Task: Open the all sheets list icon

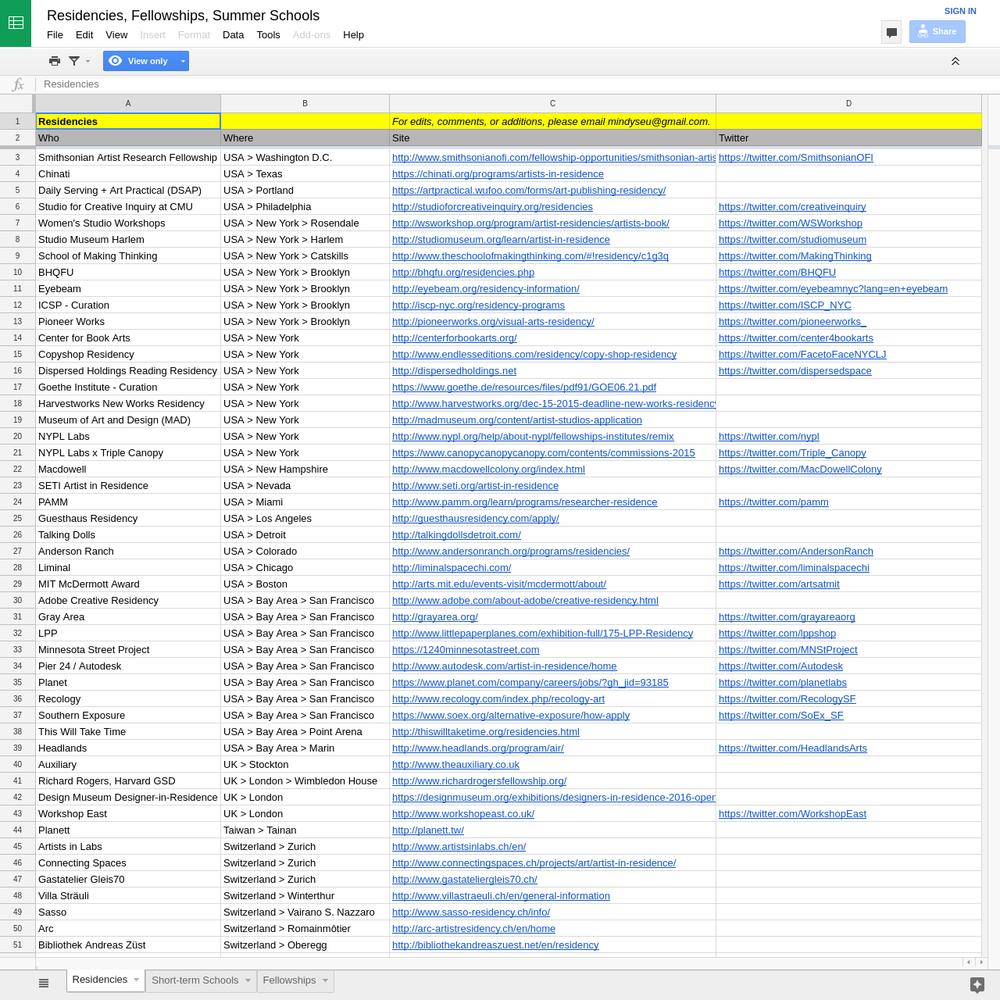Action: point(43,983)
